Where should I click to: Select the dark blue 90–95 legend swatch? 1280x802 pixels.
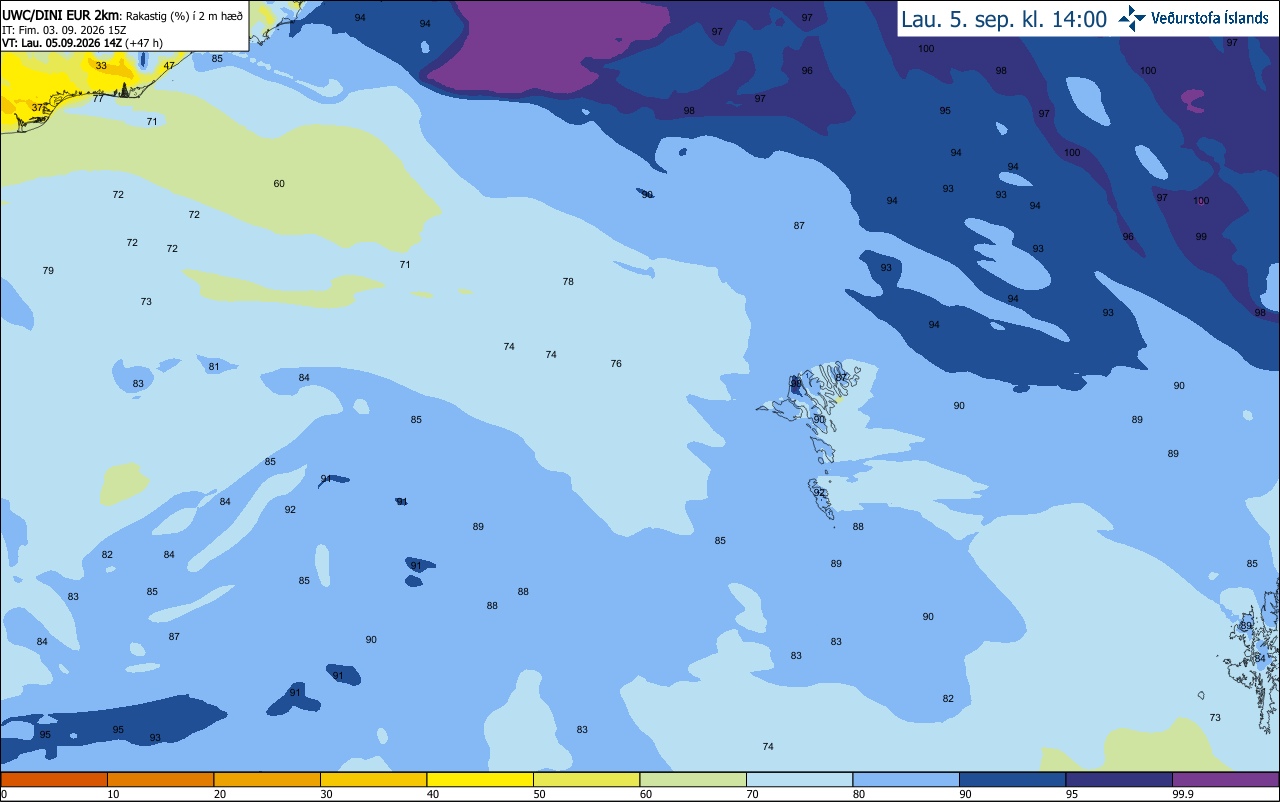point(1012,779)
